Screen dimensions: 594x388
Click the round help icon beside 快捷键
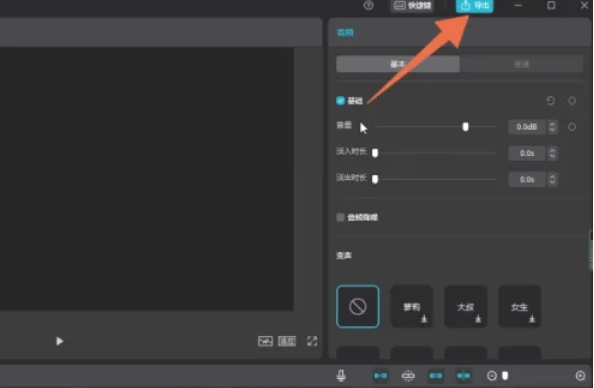[x=368, y=5]
